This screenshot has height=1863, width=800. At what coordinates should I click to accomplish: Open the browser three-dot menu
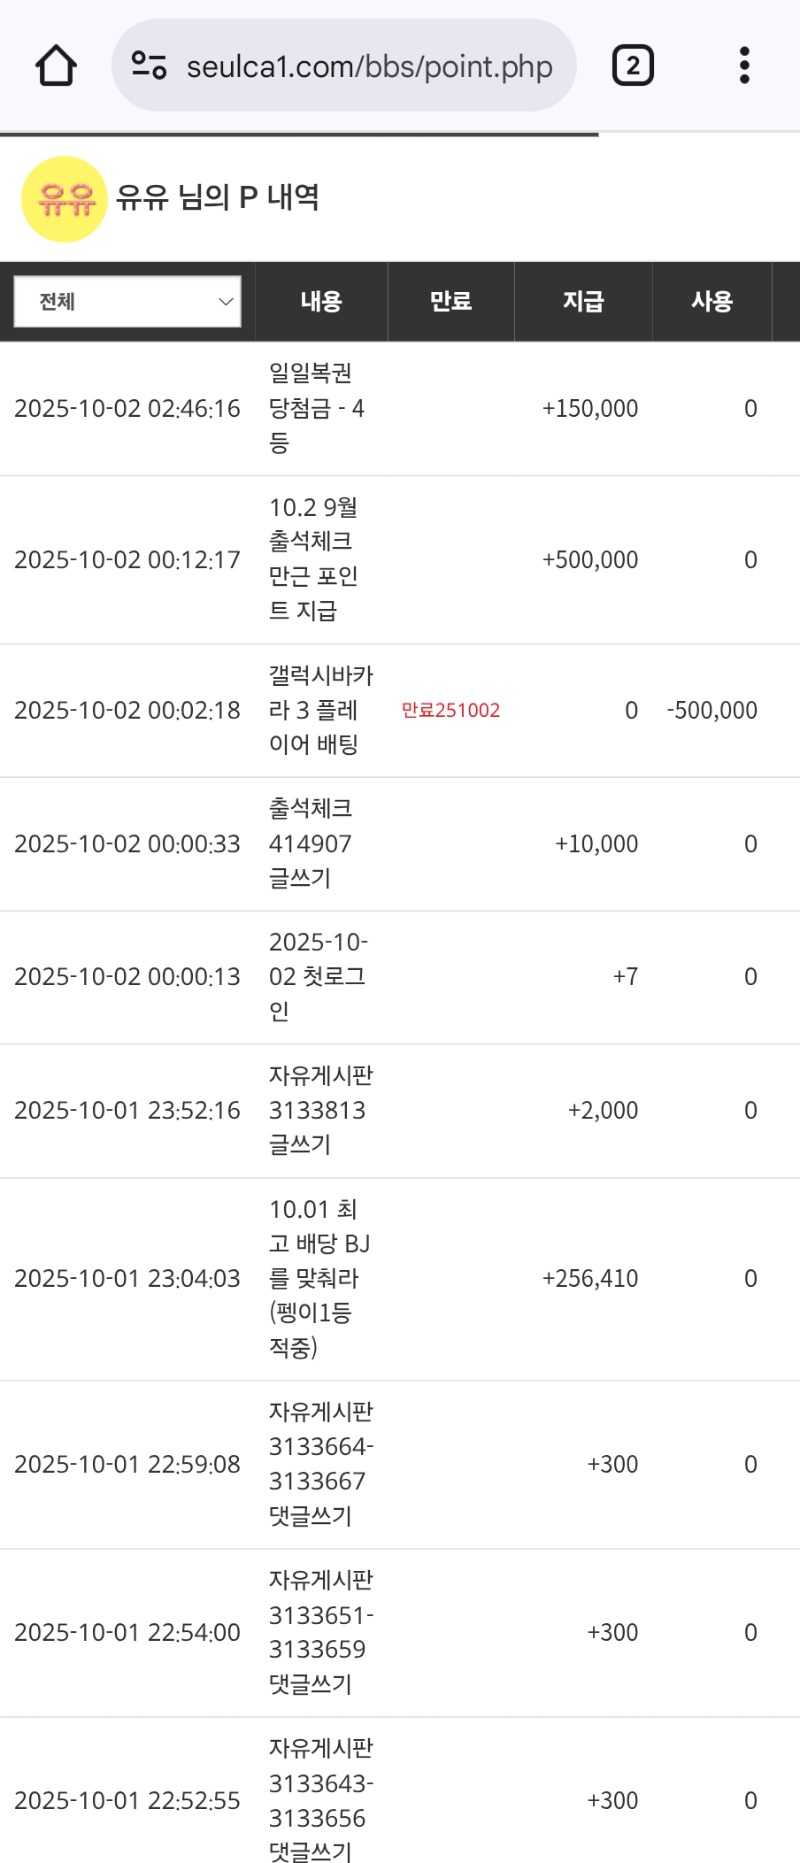click(x=744, y=66)
